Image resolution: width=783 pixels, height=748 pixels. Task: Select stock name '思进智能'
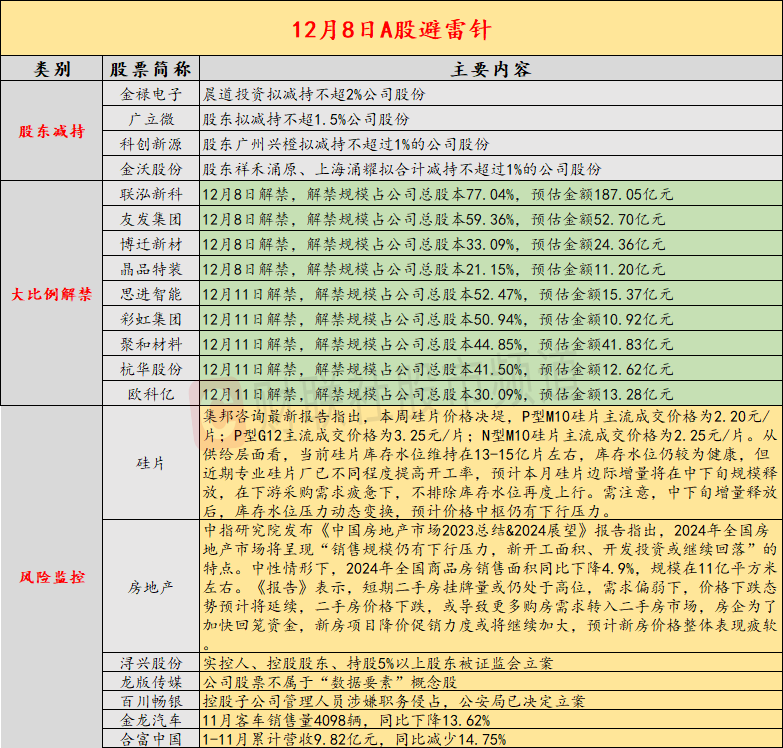point(151,294)
